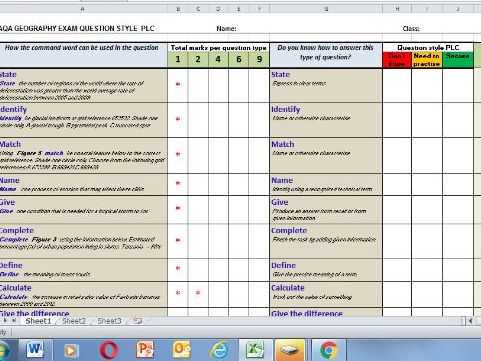The height and width of the screenshot is (361, 481).
Task: Switch to the Sheet3 tab
Action: pyautogui.click(x=109, y=321)
